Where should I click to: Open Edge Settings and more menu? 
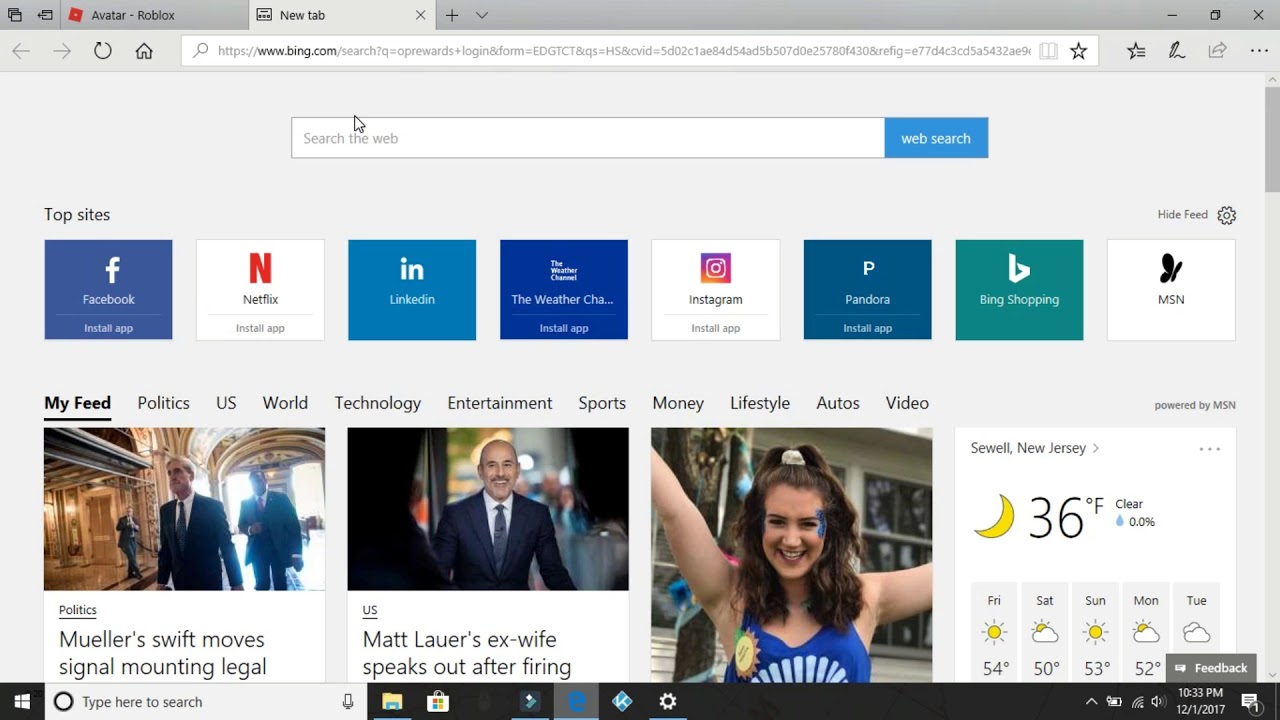pos(1259,51)
